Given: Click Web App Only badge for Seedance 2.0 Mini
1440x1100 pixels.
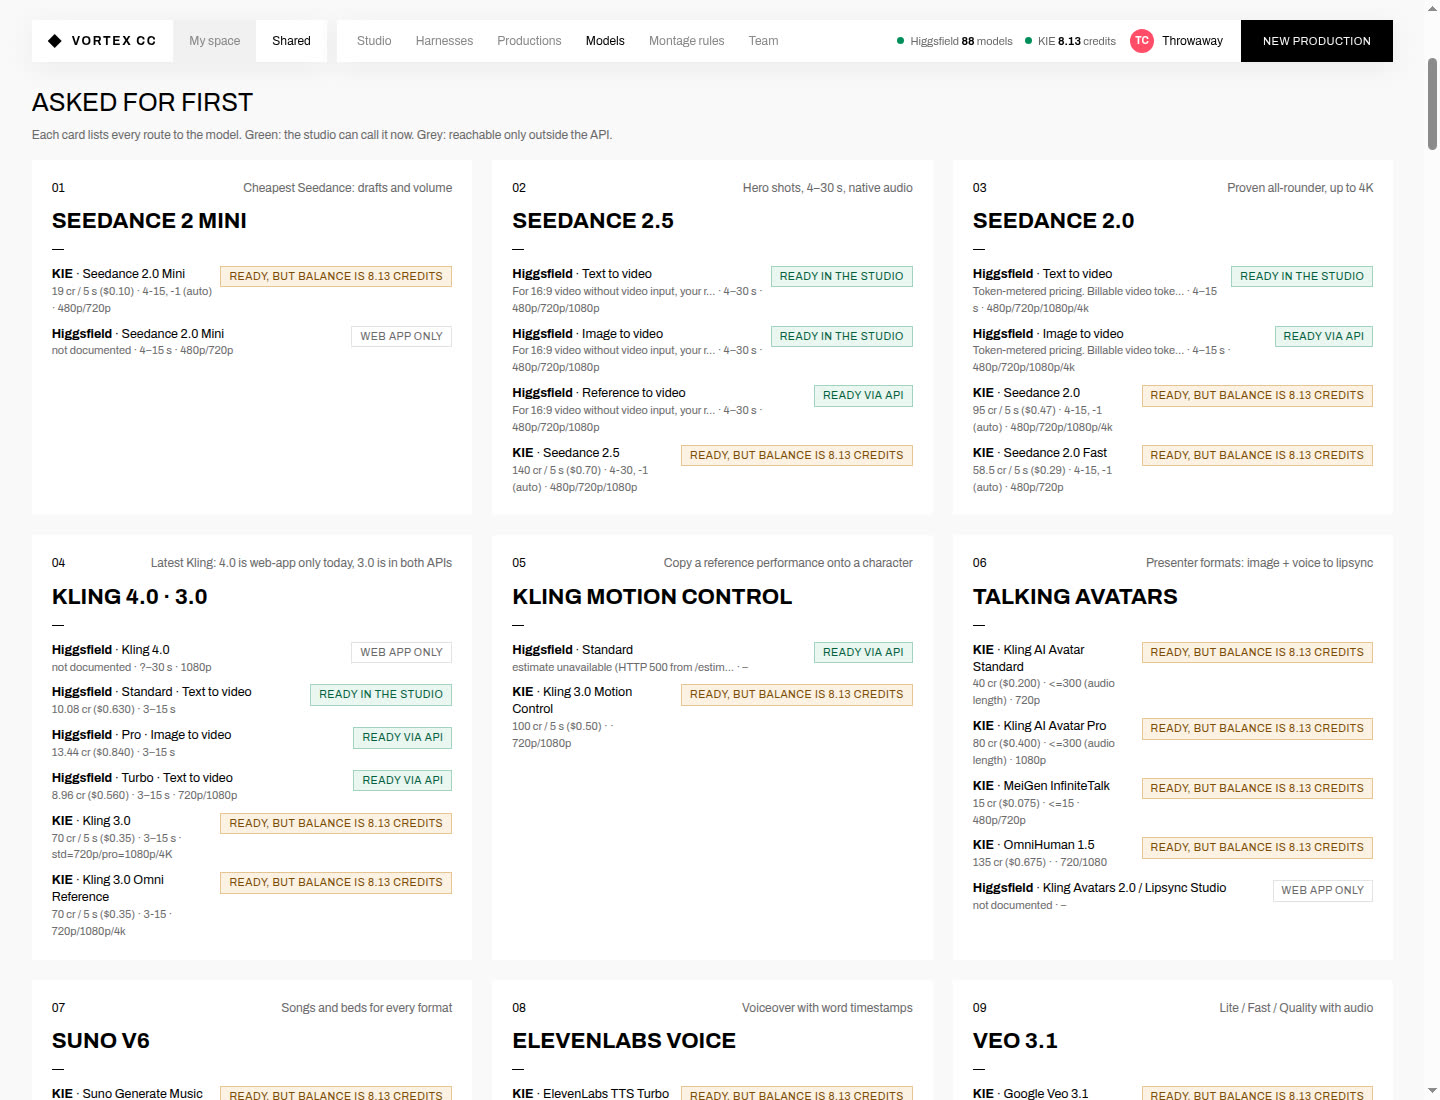Looking at the screenshot, I should [x=401, y=336].
